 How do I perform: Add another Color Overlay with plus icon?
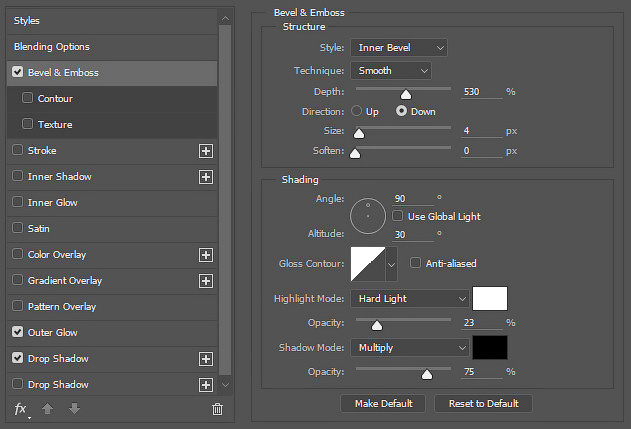[x=206, y=255]
